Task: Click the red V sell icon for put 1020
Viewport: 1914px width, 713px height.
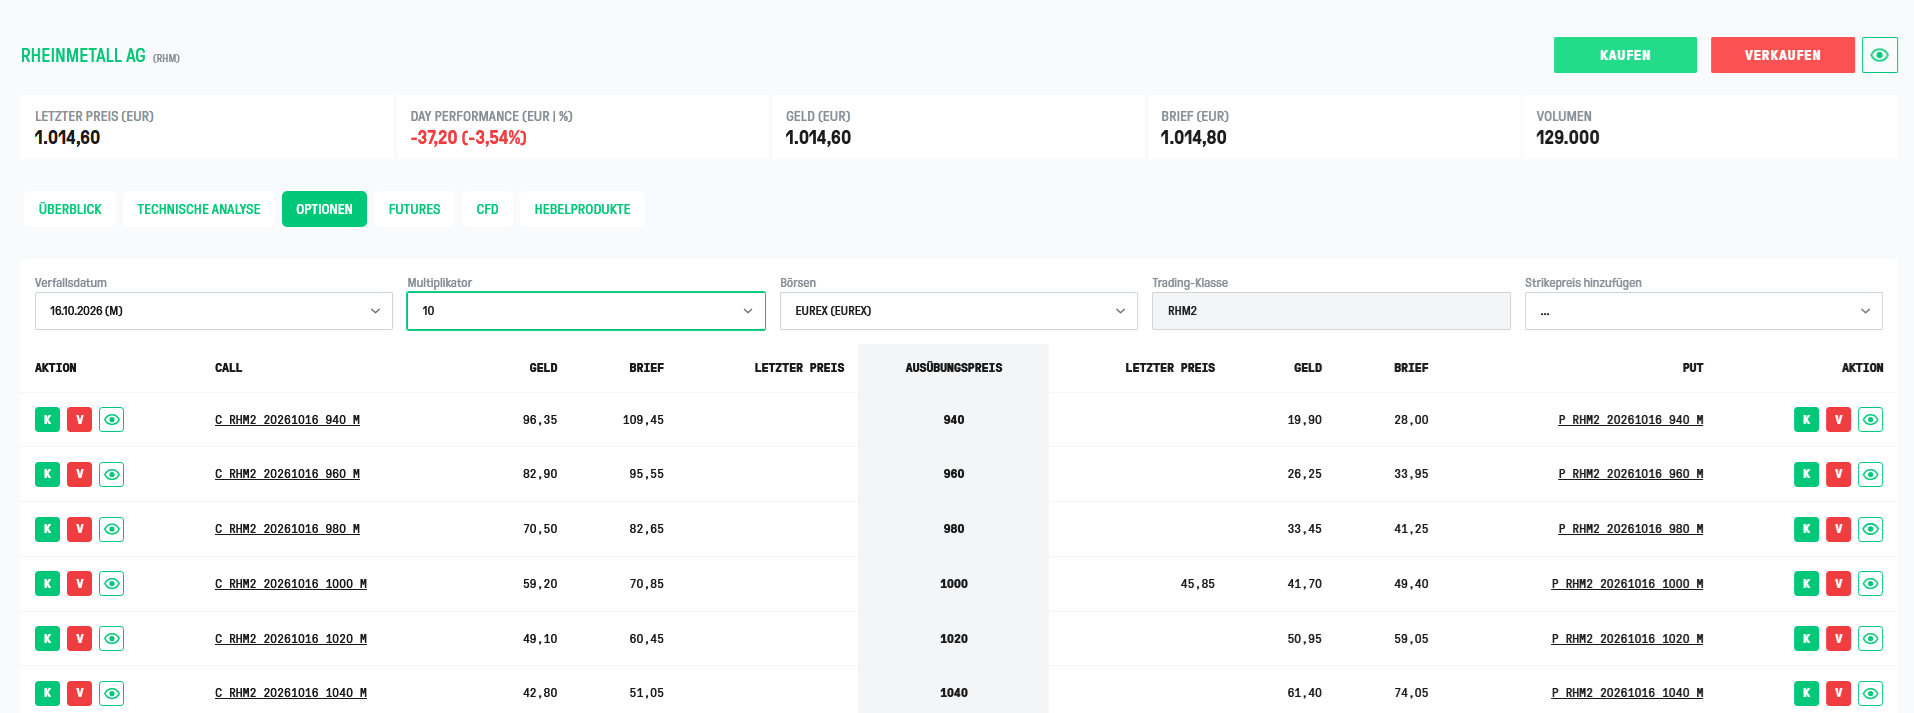Action: pyautogui.click(x=1838, y=638)
